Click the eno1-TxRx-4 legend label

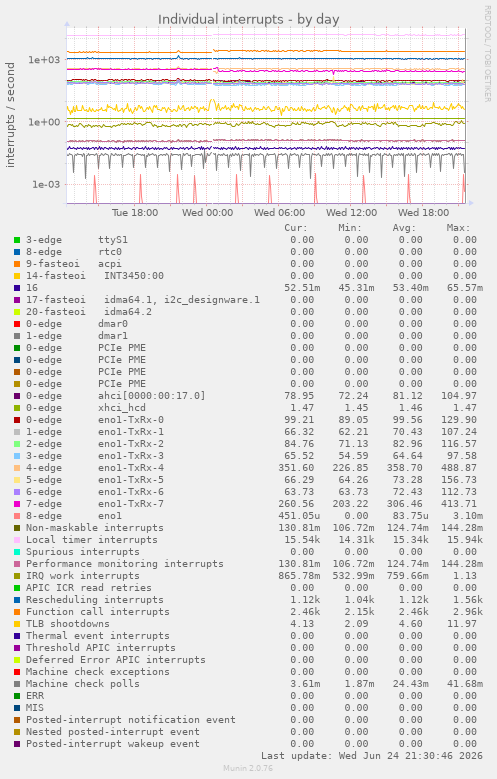tap(131, 468)
